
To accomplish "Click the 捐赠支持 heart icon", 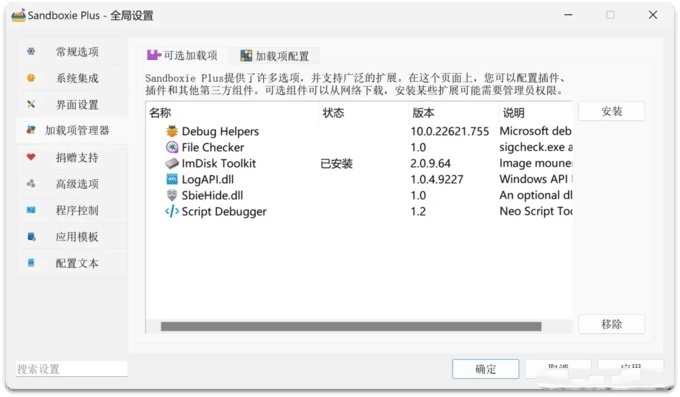I will point(31,157).
